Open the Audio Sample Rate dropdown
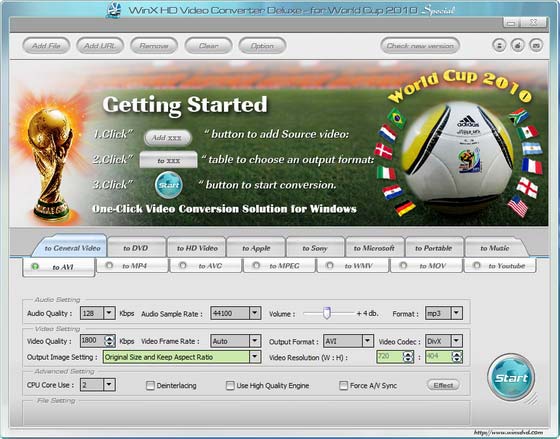560x439 pixels. [x=255, y=313]
